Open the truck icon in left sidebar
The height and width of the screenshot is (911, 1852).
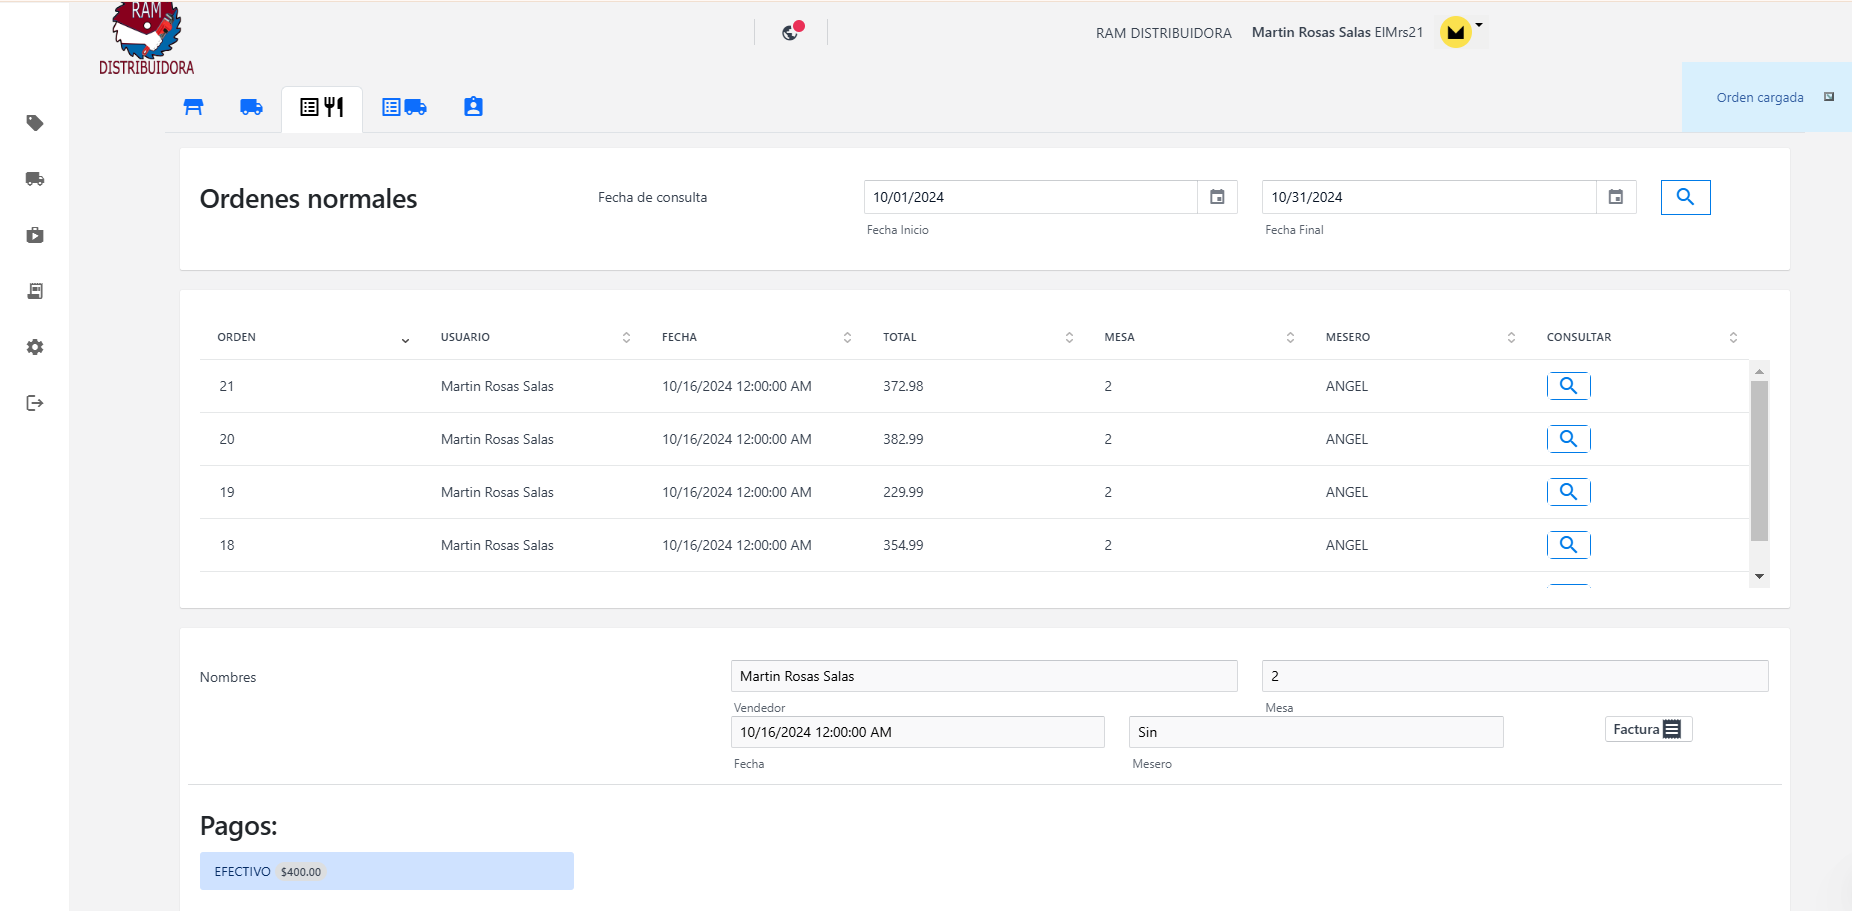(35, 179)
